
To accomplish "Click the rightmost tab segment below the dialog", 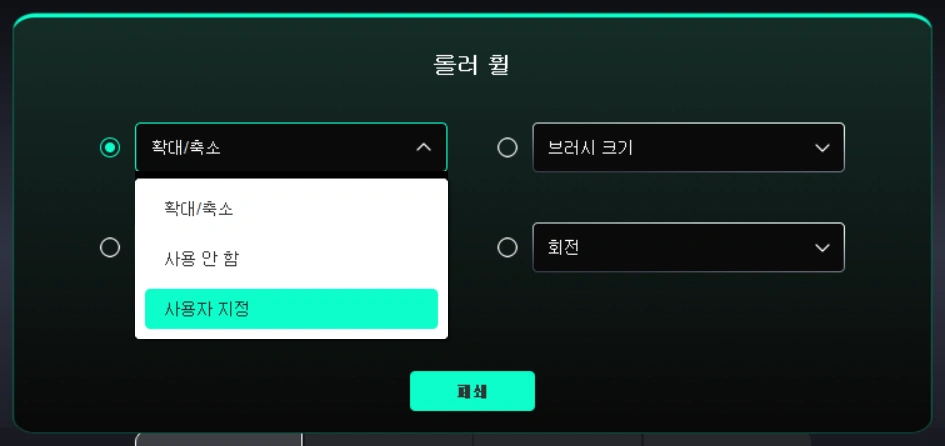I will [723, 439].
